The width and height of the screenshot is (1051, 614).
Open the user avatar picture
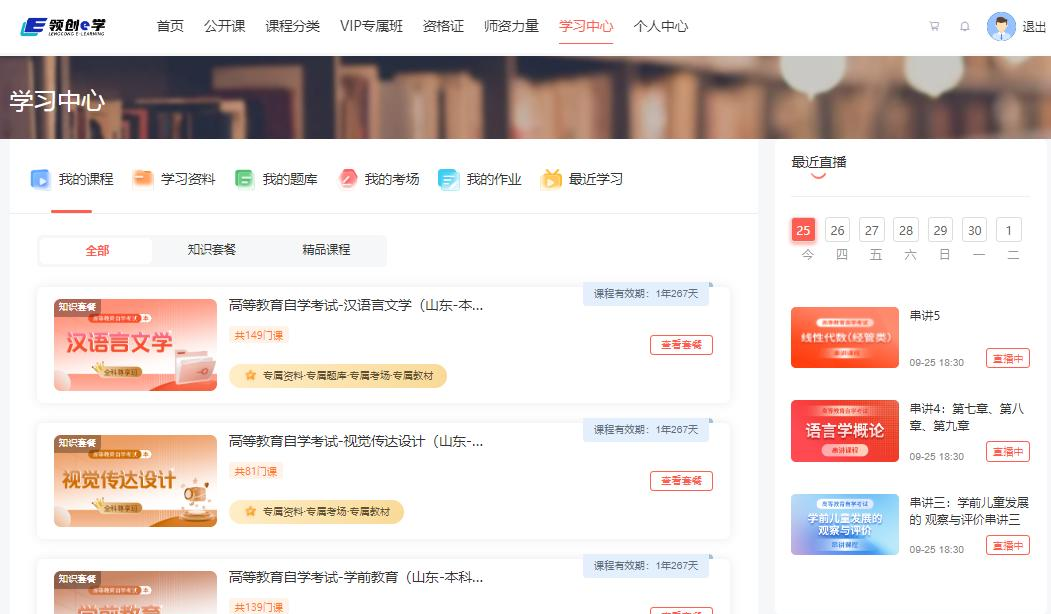[x=999, y=27]
